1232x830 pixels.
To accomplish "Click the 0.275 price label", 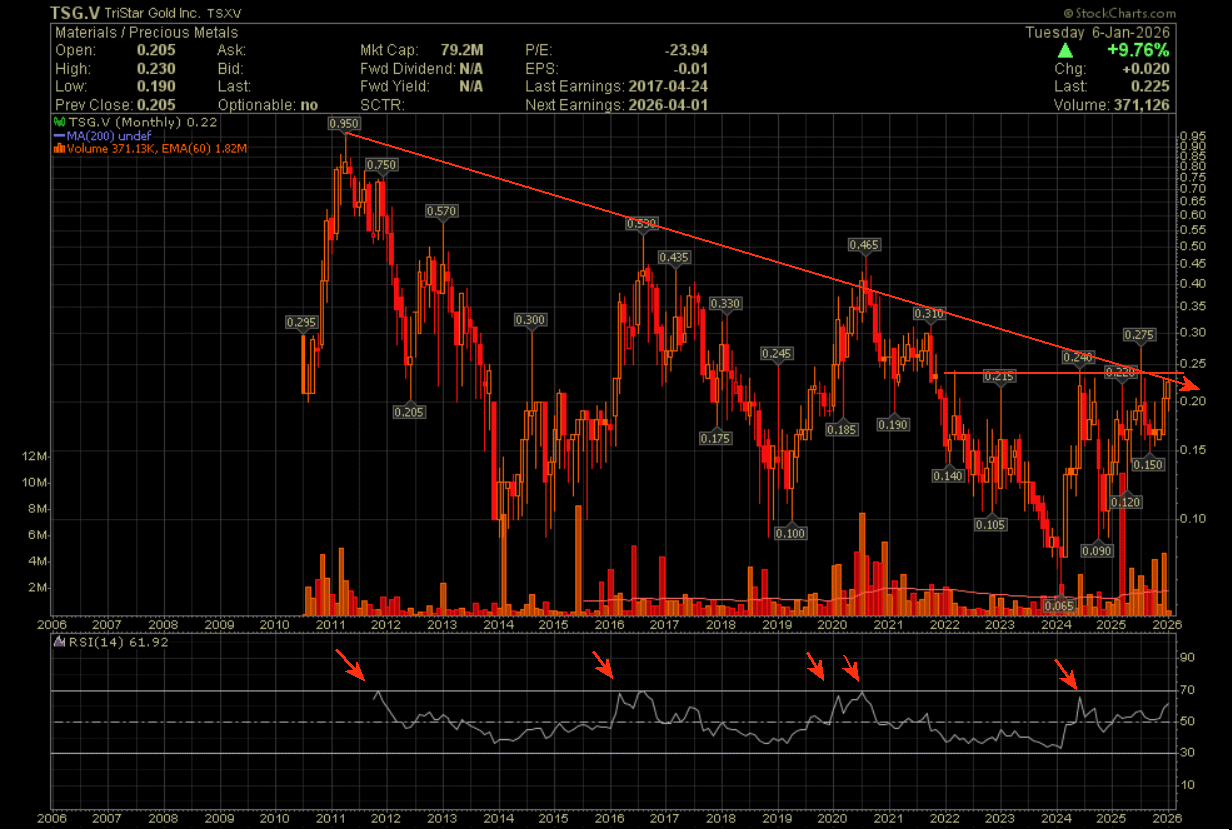I will click(1140, 335).
